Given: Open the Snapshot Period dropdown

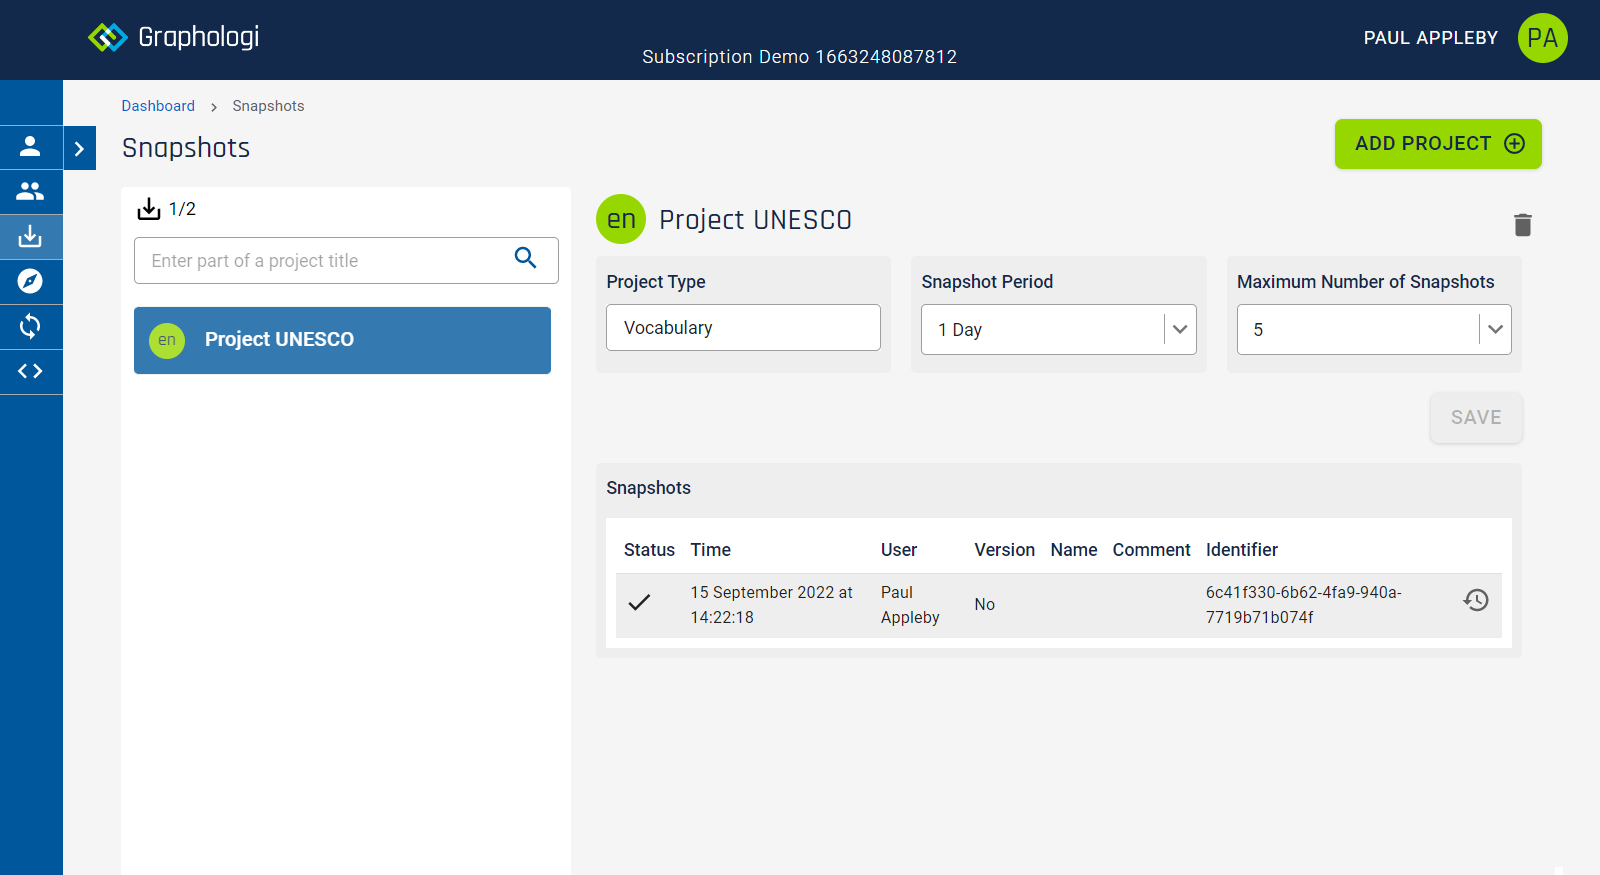Looking at the screenshot, I should (1058, 329).
